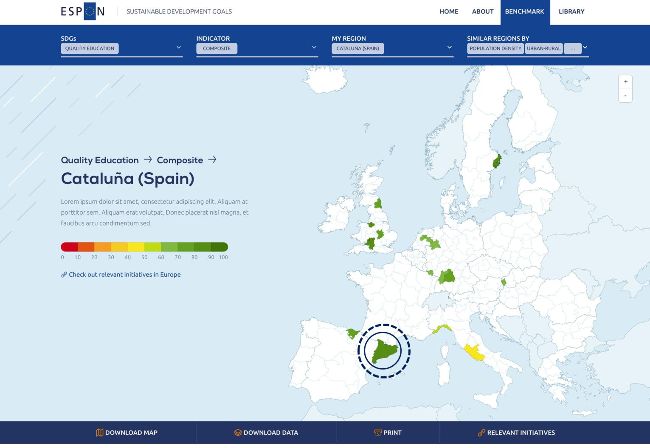Click the Download Map button
650x448 pixels.
tap(126, 433)
